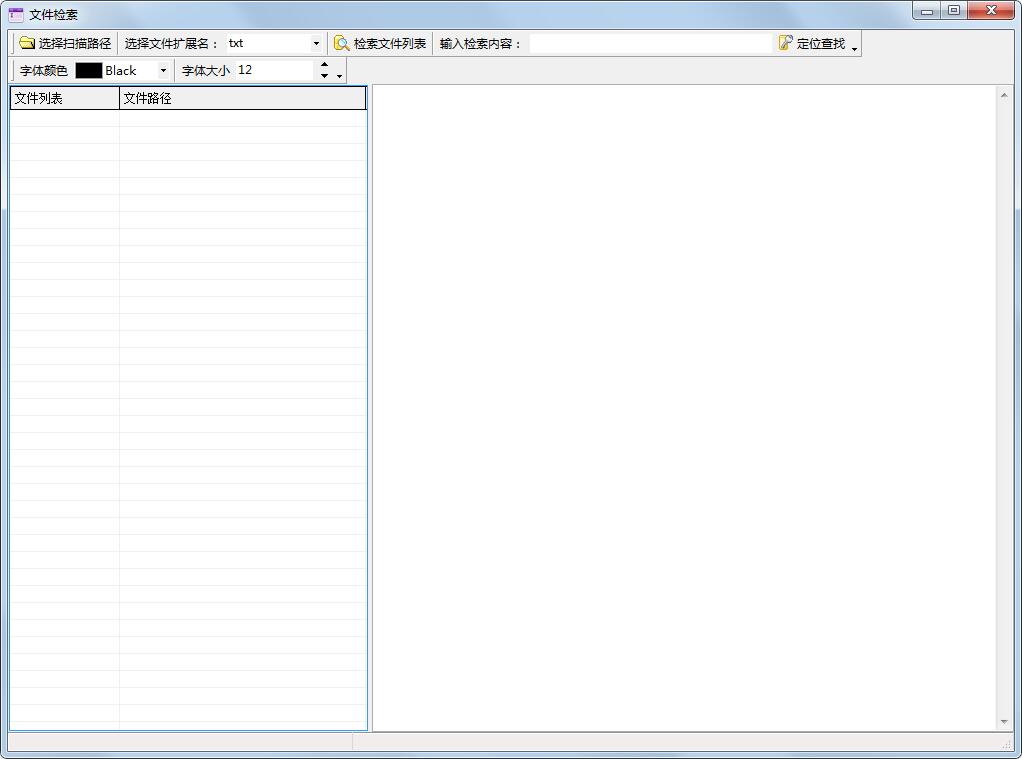The height and width of the screenshot is (759, 1022).
Task: Open the file extension dropdown showing txt
Action: [316, 43]
